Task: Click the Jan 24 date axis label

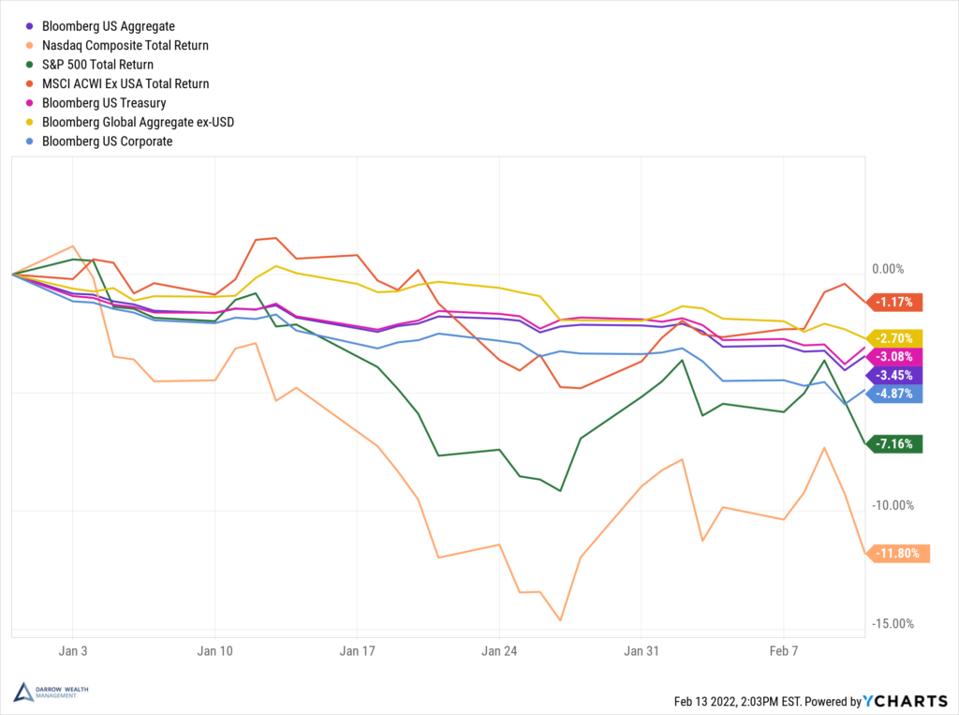Action: (x=499, y=650)
